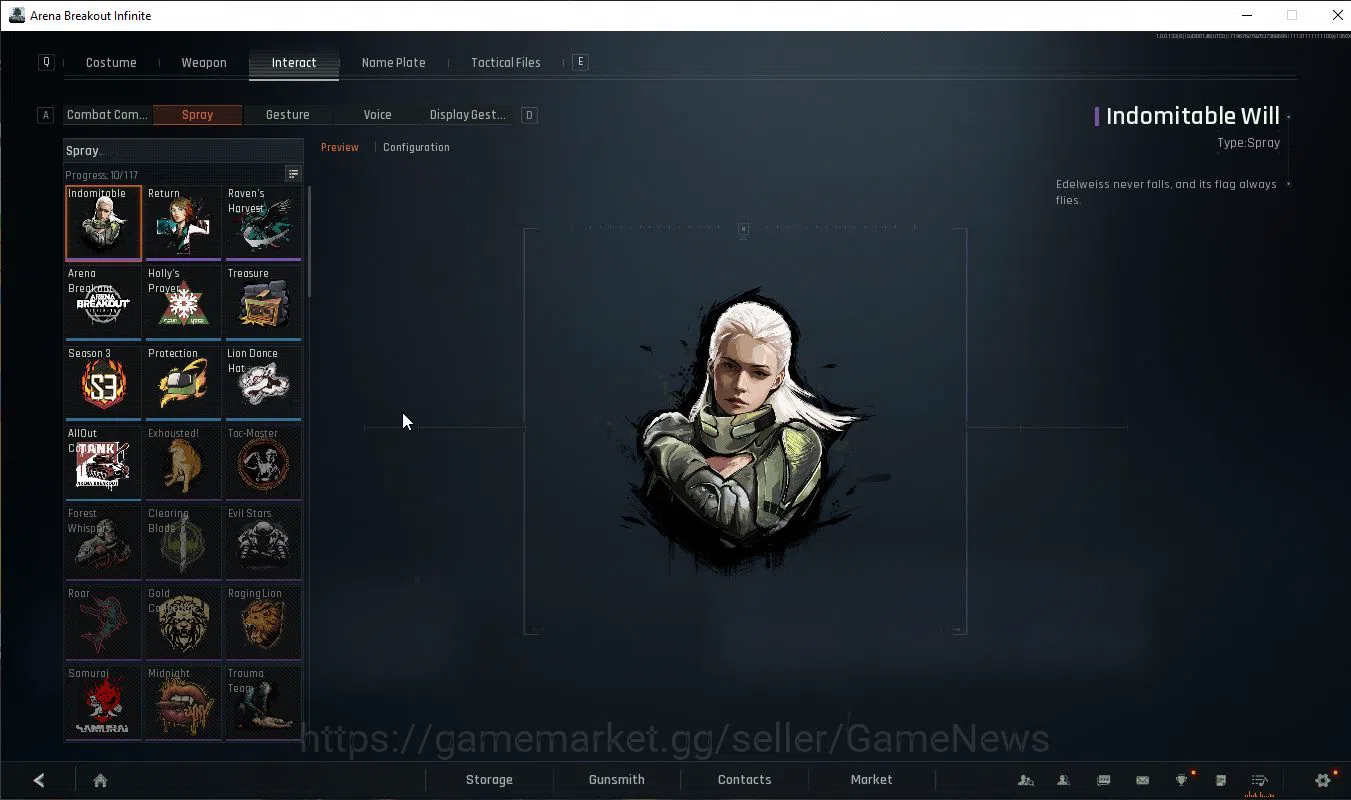1351x800 pixels.
Task: Click the 'Indomitable Will' title
Action: tap(1192, 116)
